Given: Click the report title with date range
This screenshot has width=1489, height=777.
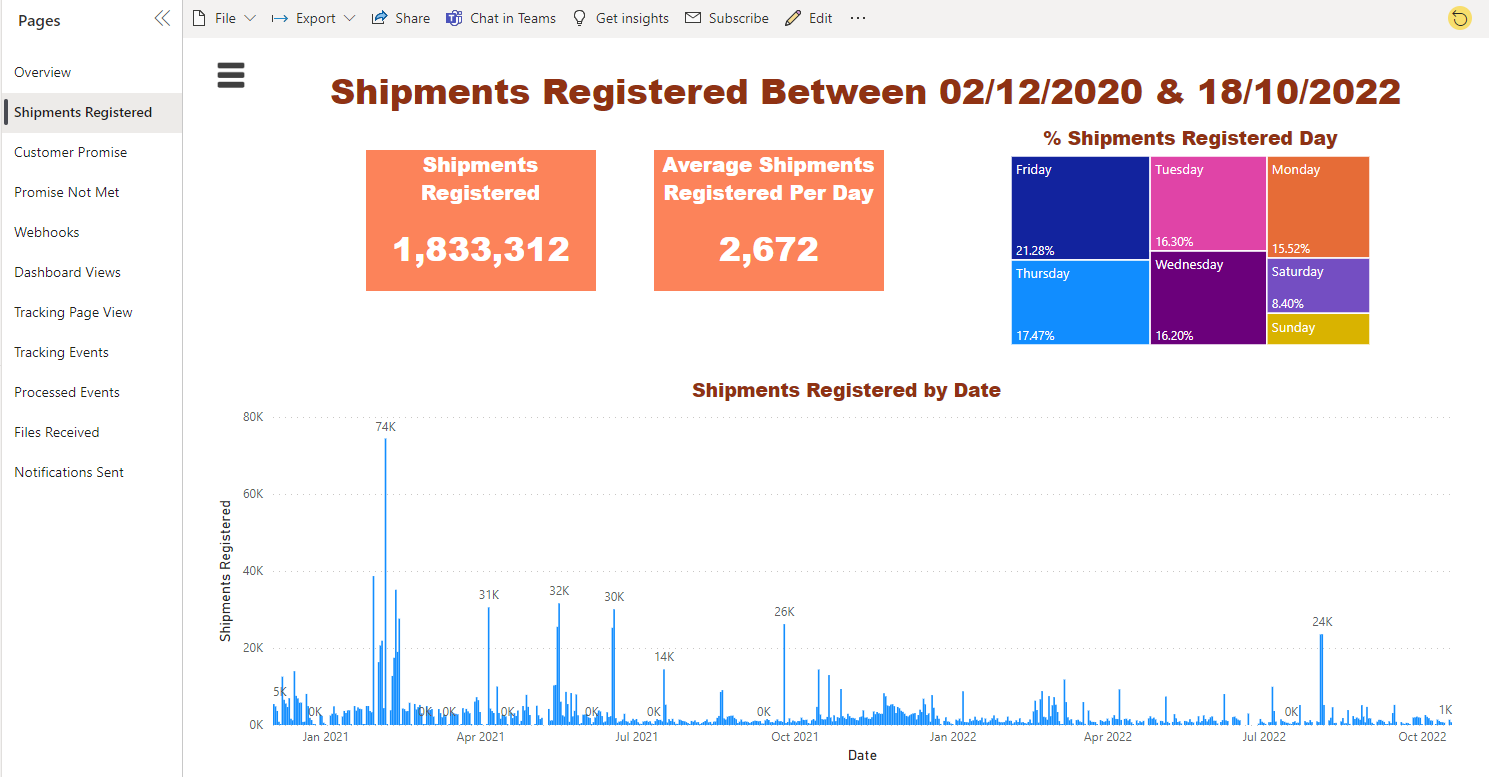Looking at the screenshot, I should [865, 91].
